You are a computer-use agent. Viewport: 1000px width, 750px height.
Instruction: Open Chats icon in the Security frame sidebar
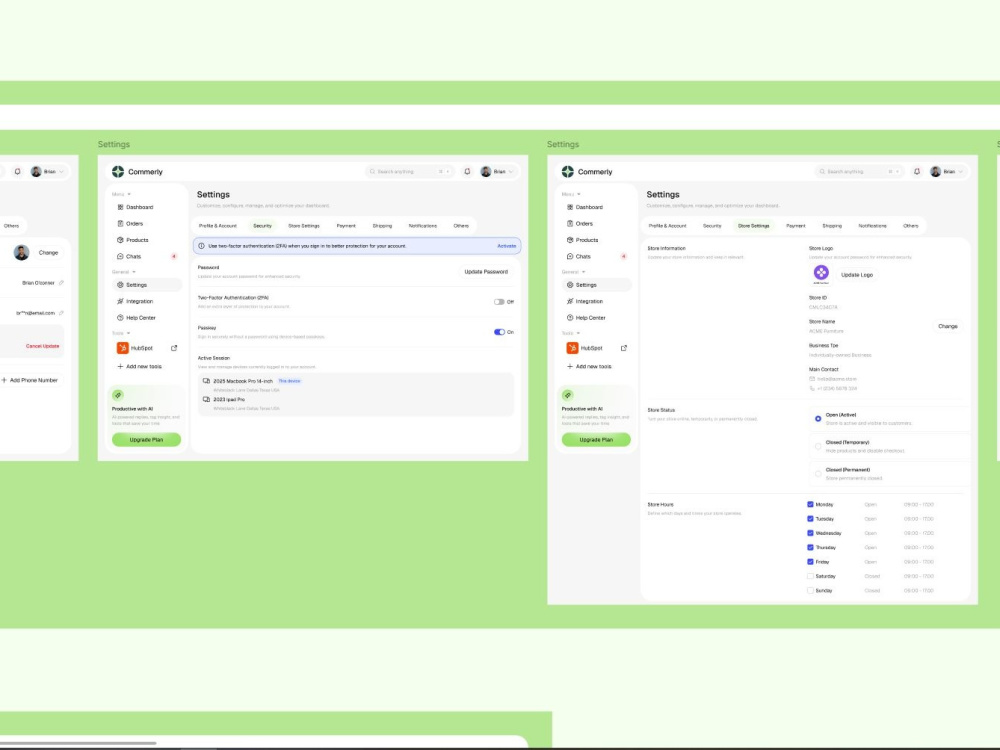click(121, 256)
